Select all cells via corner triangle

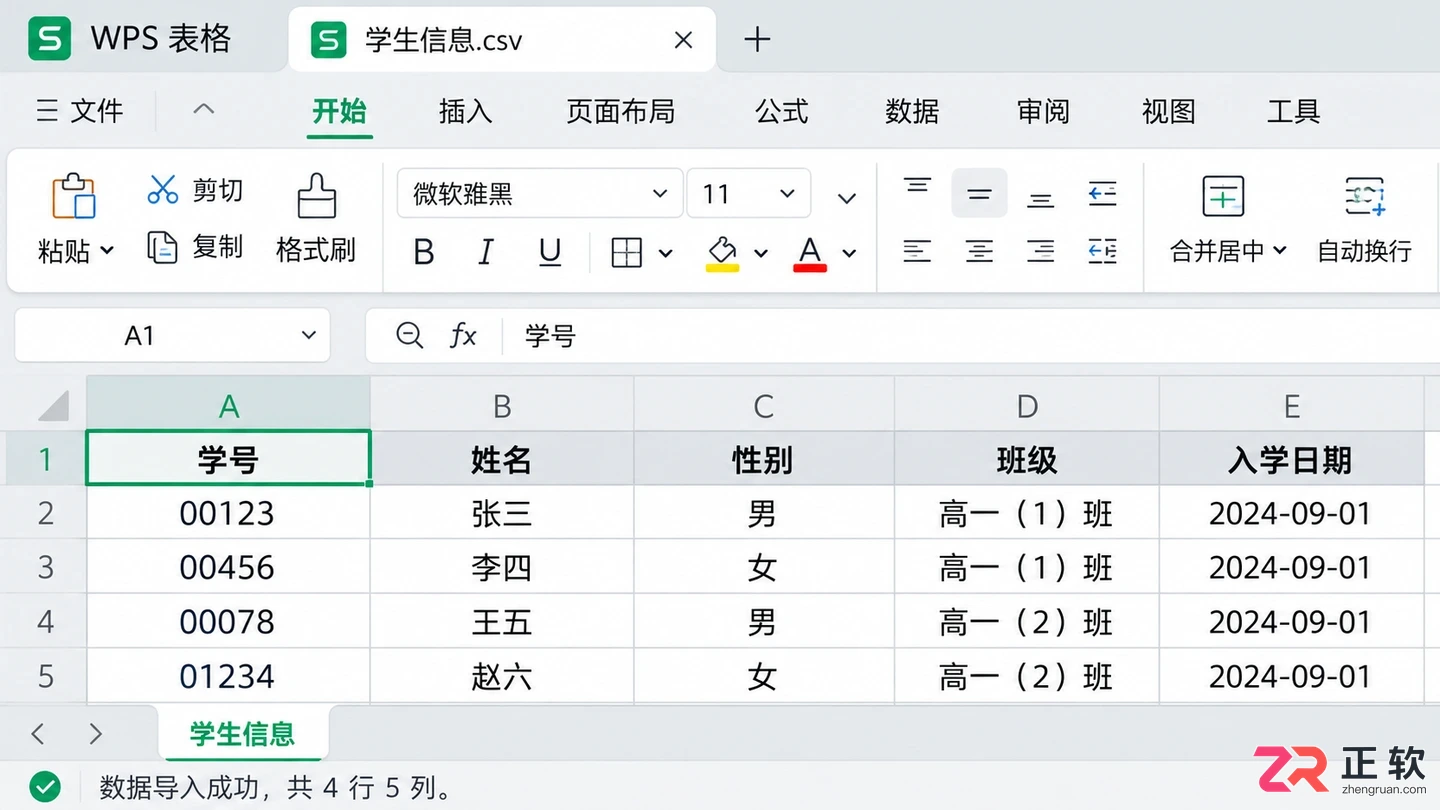[x=53, y=405]
